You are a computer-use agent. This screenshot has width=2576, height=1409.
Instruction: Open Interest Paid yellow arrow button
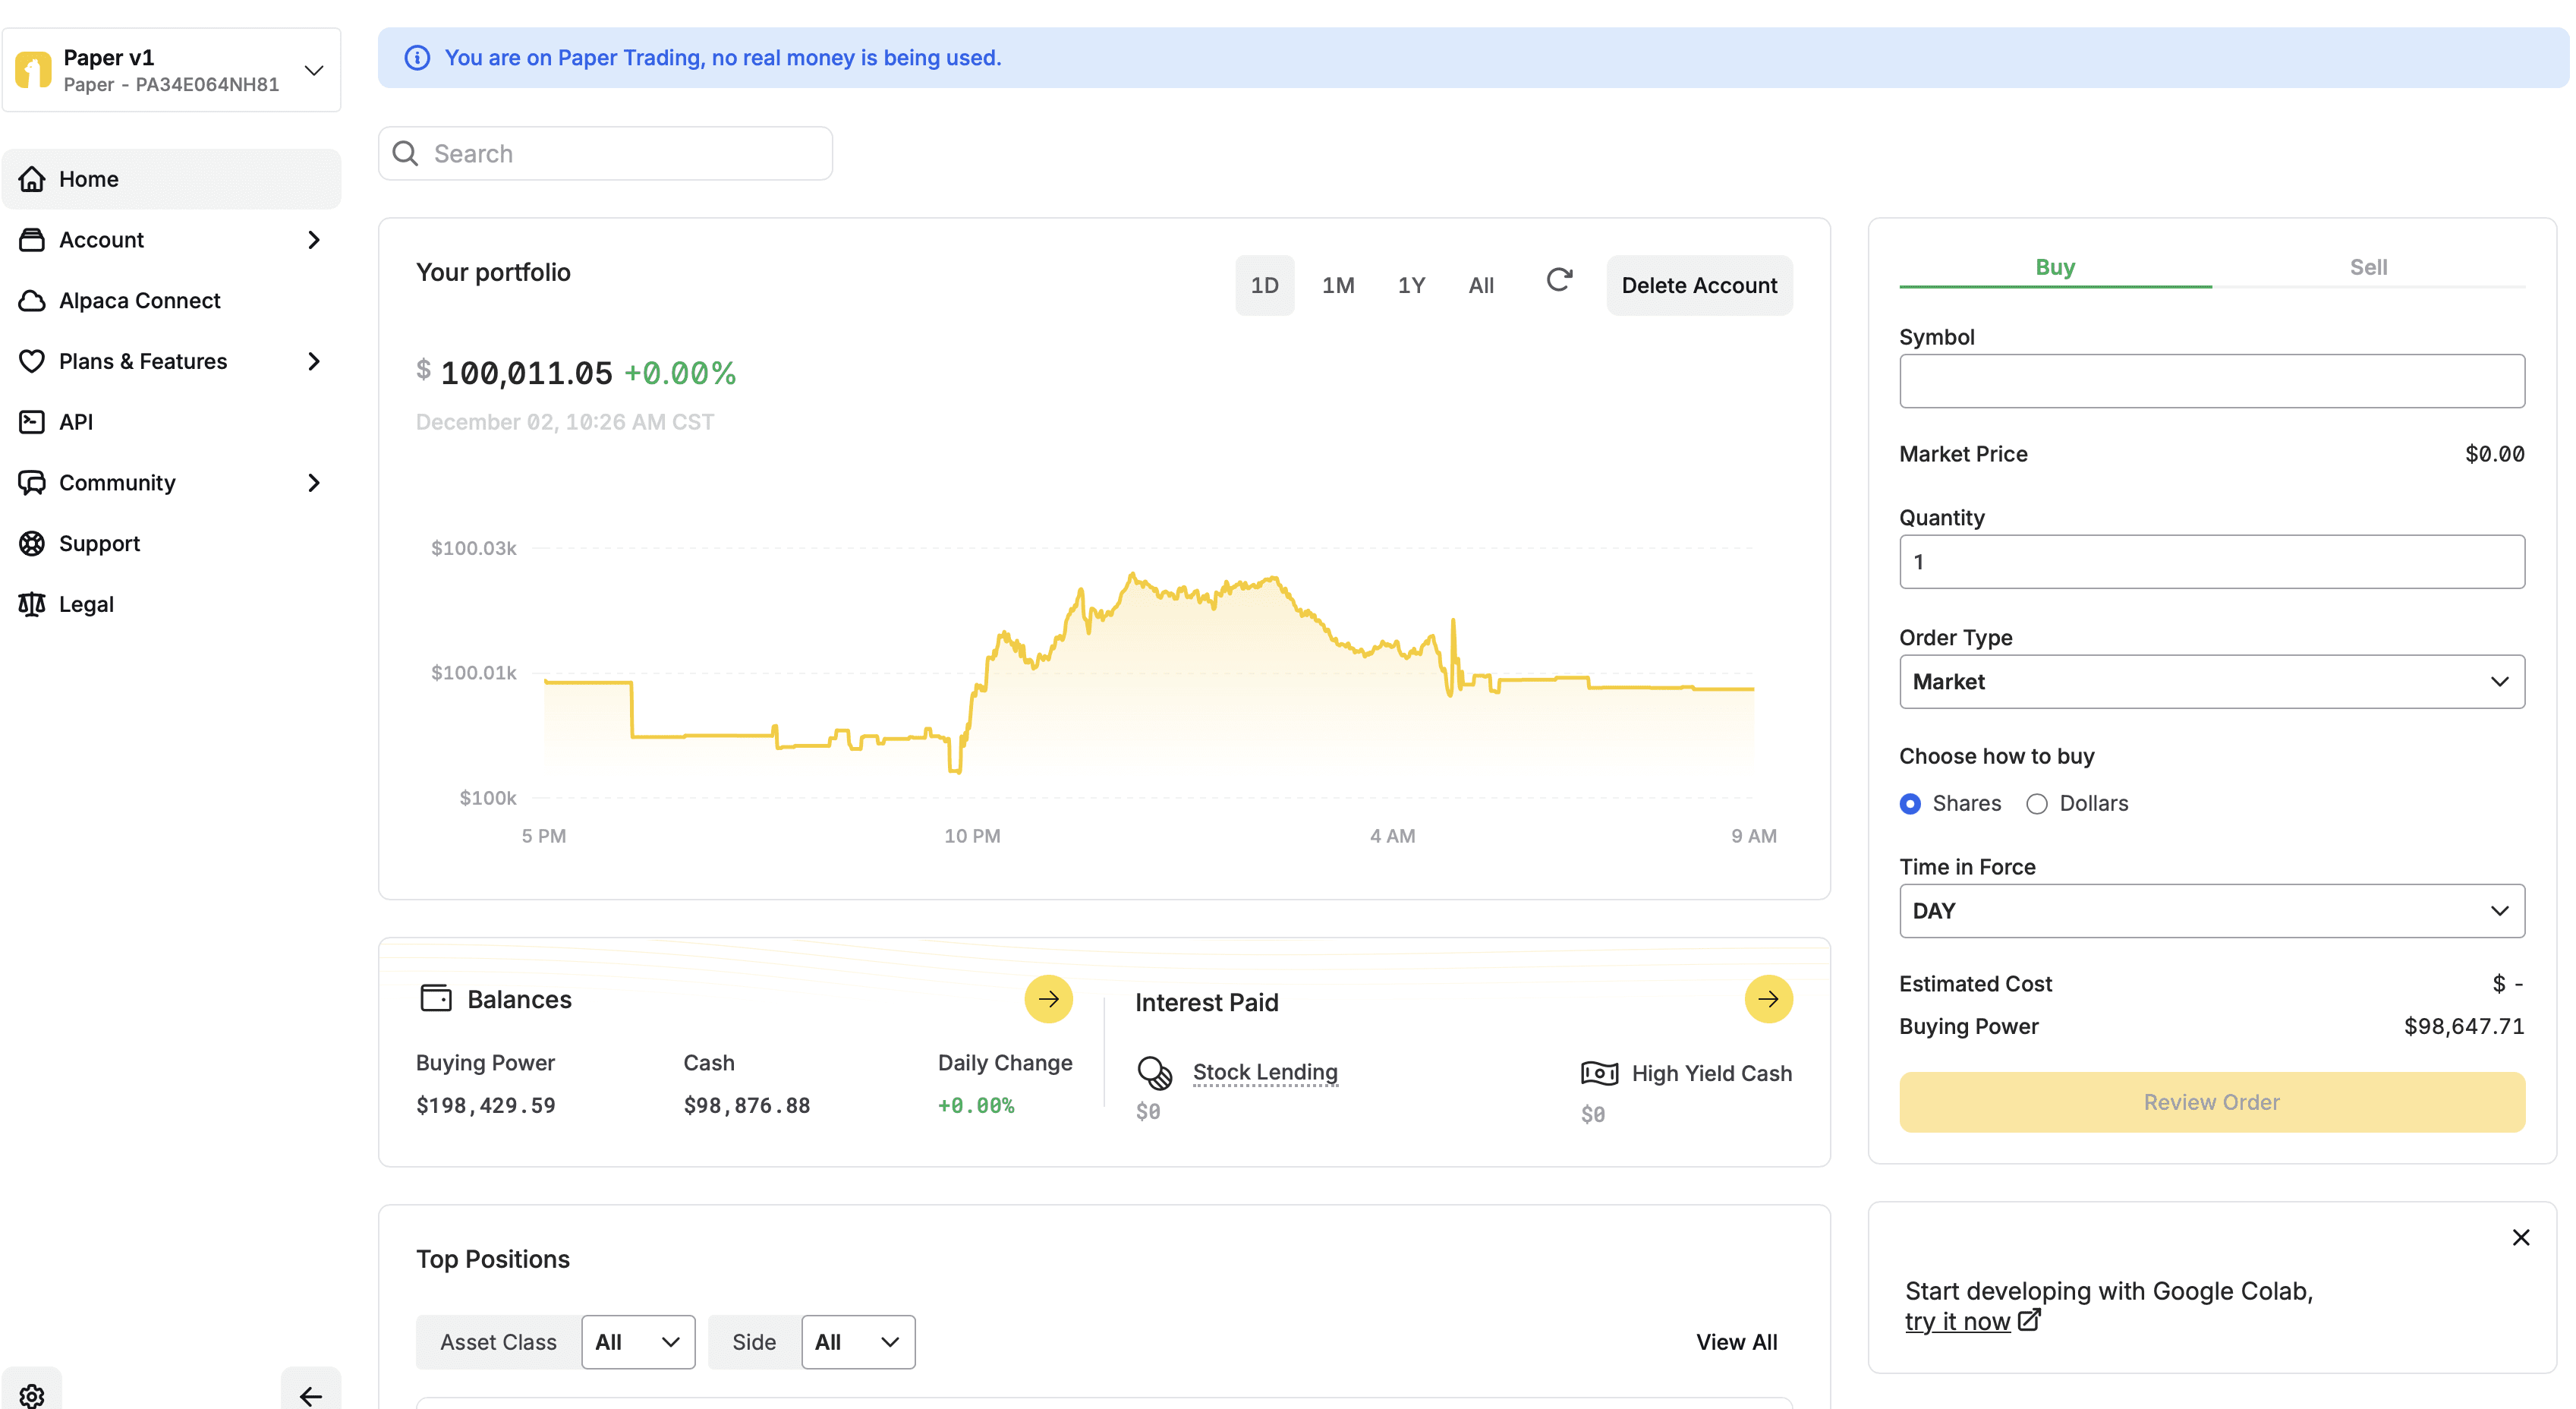(x=1768, y=998)
